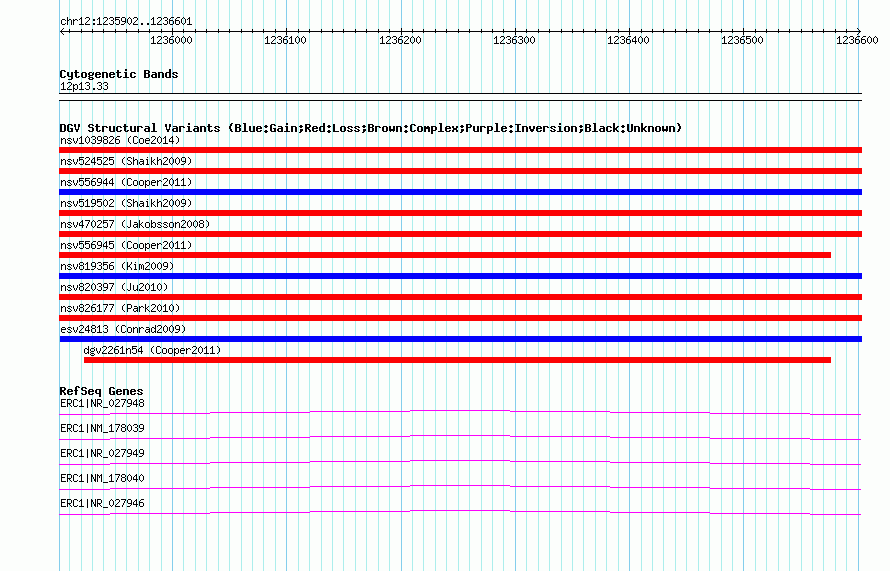The width and height of the screenshot is (890, 571).
Task: Select the red bar under nsv519502
Action: (x=460, y=213)
